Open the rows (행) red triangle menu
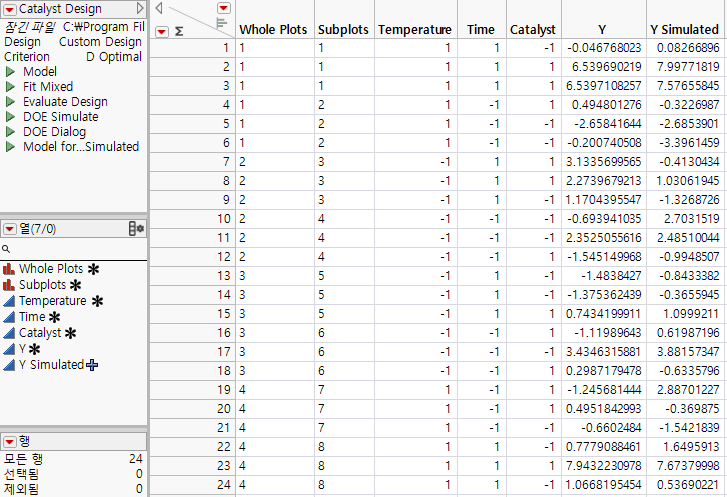The width and height of the screenshot is (727, 497). coord(10,441)
